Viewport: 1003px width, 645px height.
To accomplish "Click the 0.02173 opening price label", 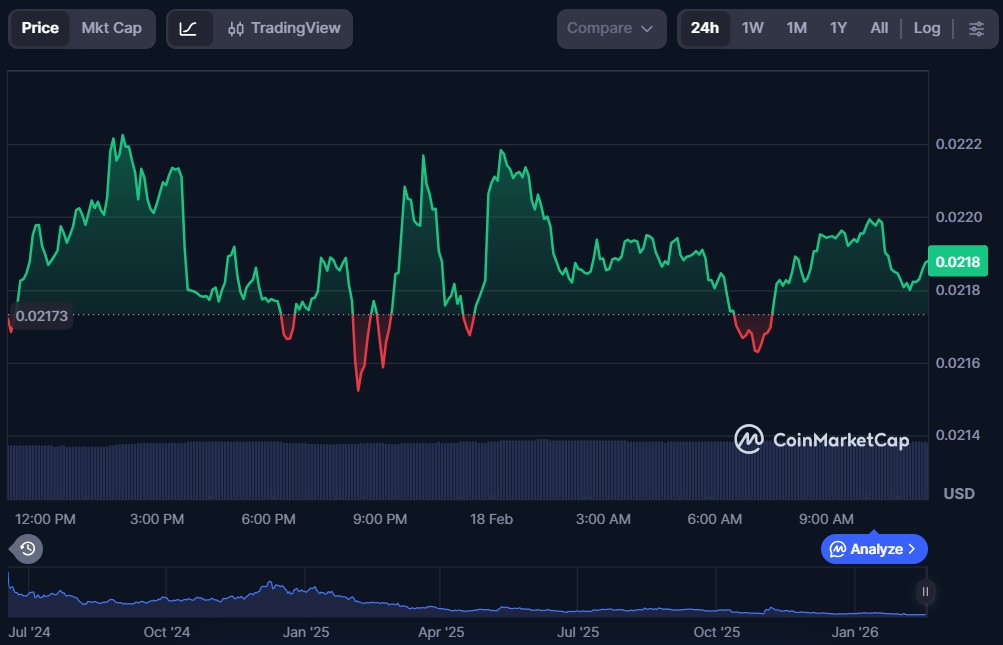I will pyautogui.click(x=42, y=316).
